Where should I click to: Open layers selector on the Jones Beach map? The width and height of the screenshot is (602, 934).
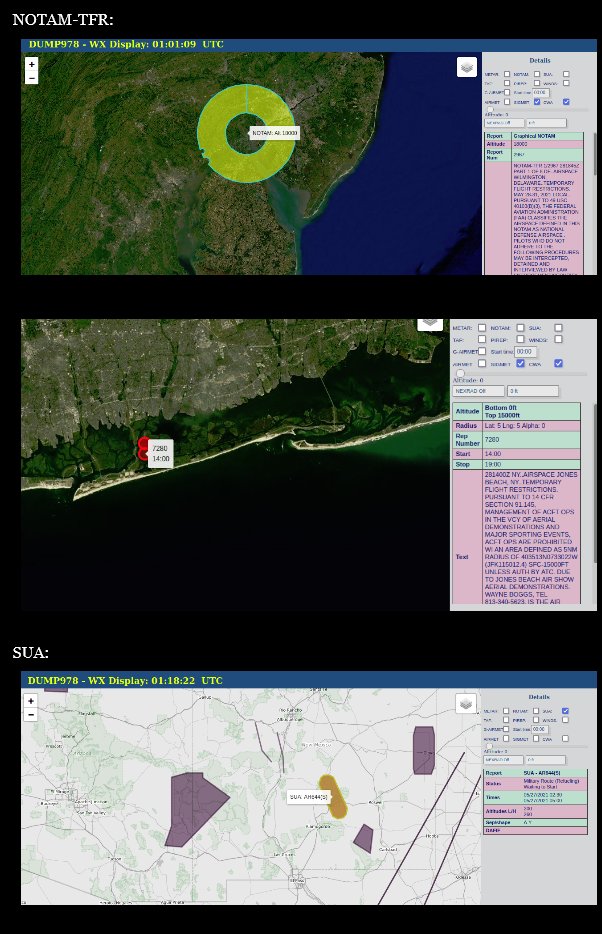430,324
